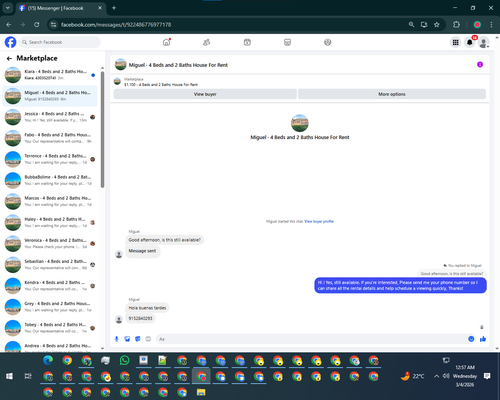Open Microsoft Edge from the taskbar
The width and height of the screenshot is (500, 400).
48,360
